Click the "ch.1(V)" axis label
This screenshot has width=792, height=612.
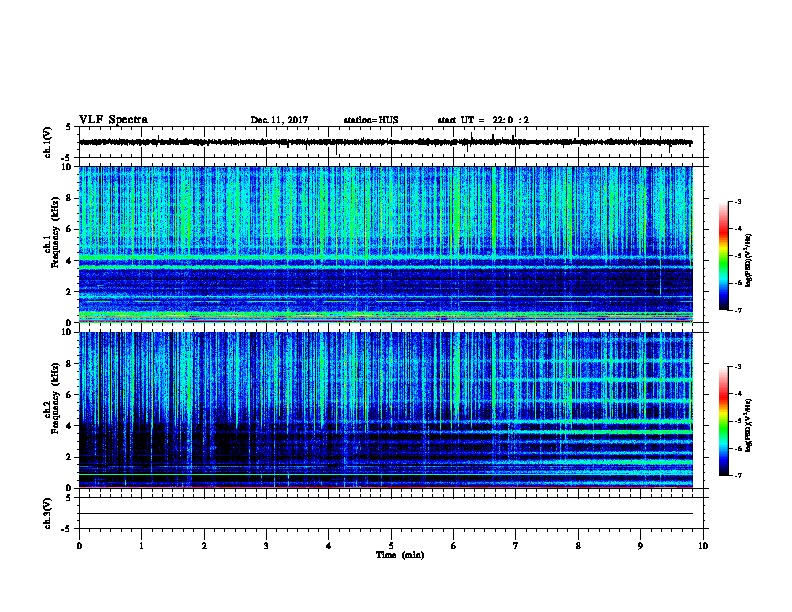click(x=47, y=142)
